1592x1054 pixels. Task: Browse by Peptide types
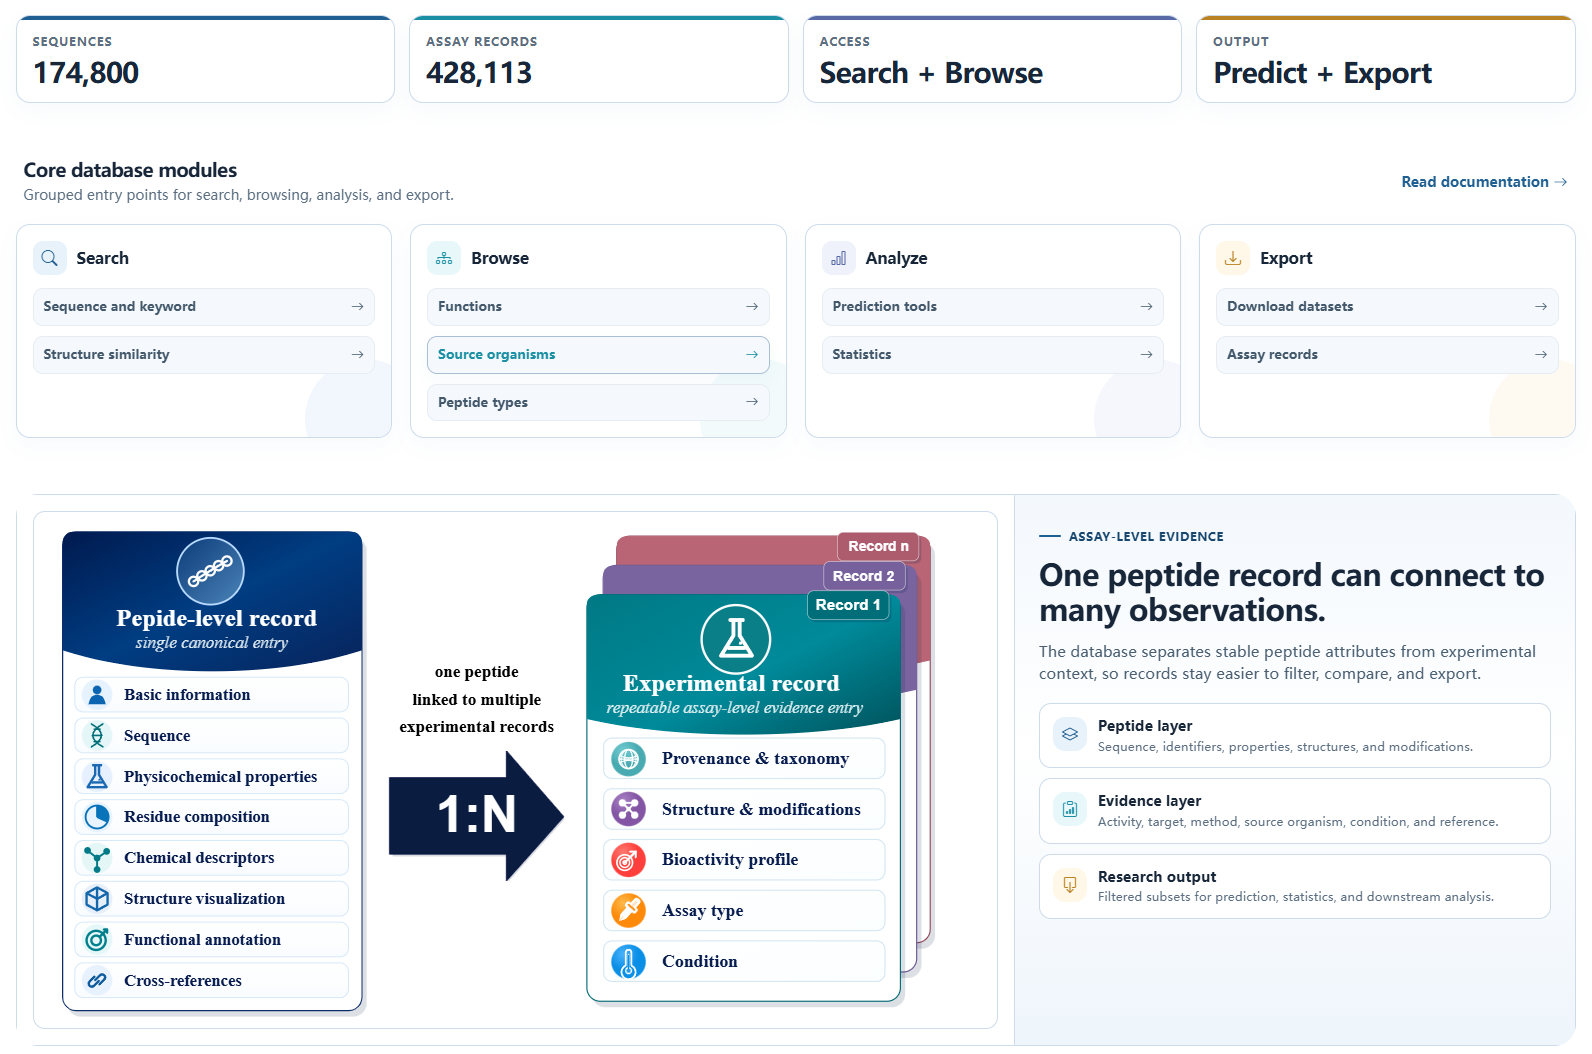tap(598, 402)
